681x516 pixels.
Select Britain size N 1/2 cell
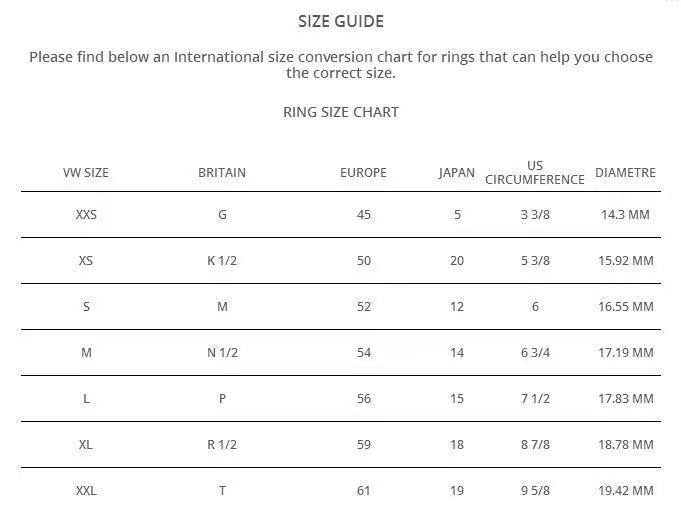[222, 353]
